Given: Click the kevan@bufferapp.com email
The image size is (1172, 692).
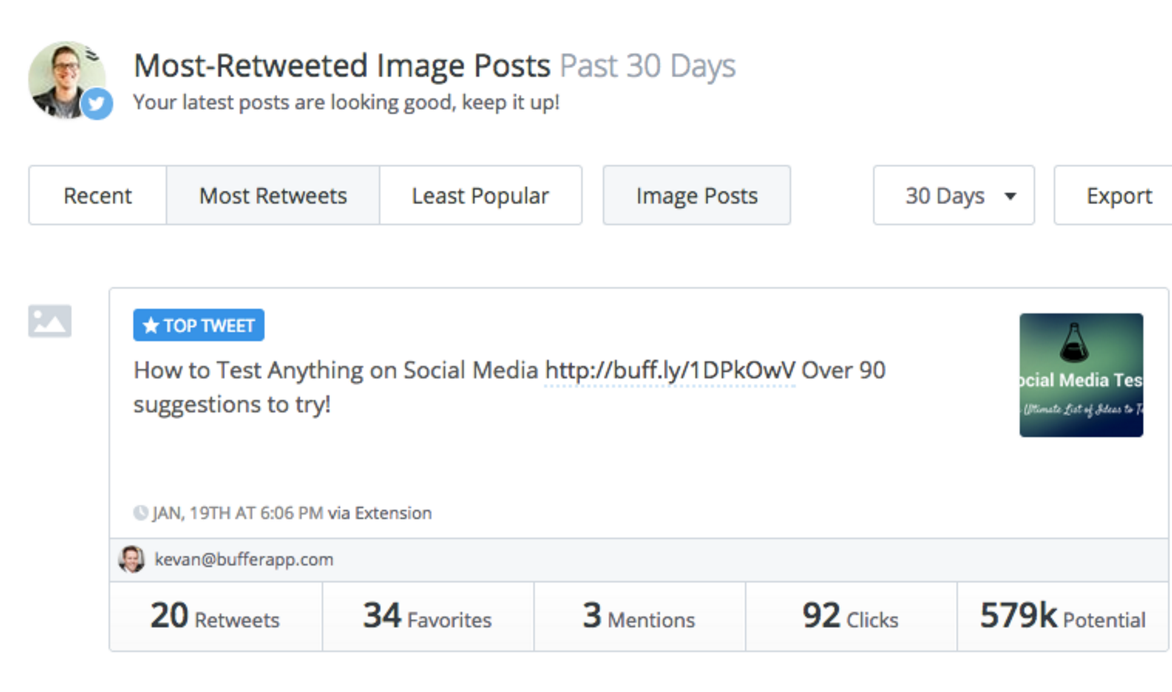Looking at the screenshot, I should click(x=244, y=560).
